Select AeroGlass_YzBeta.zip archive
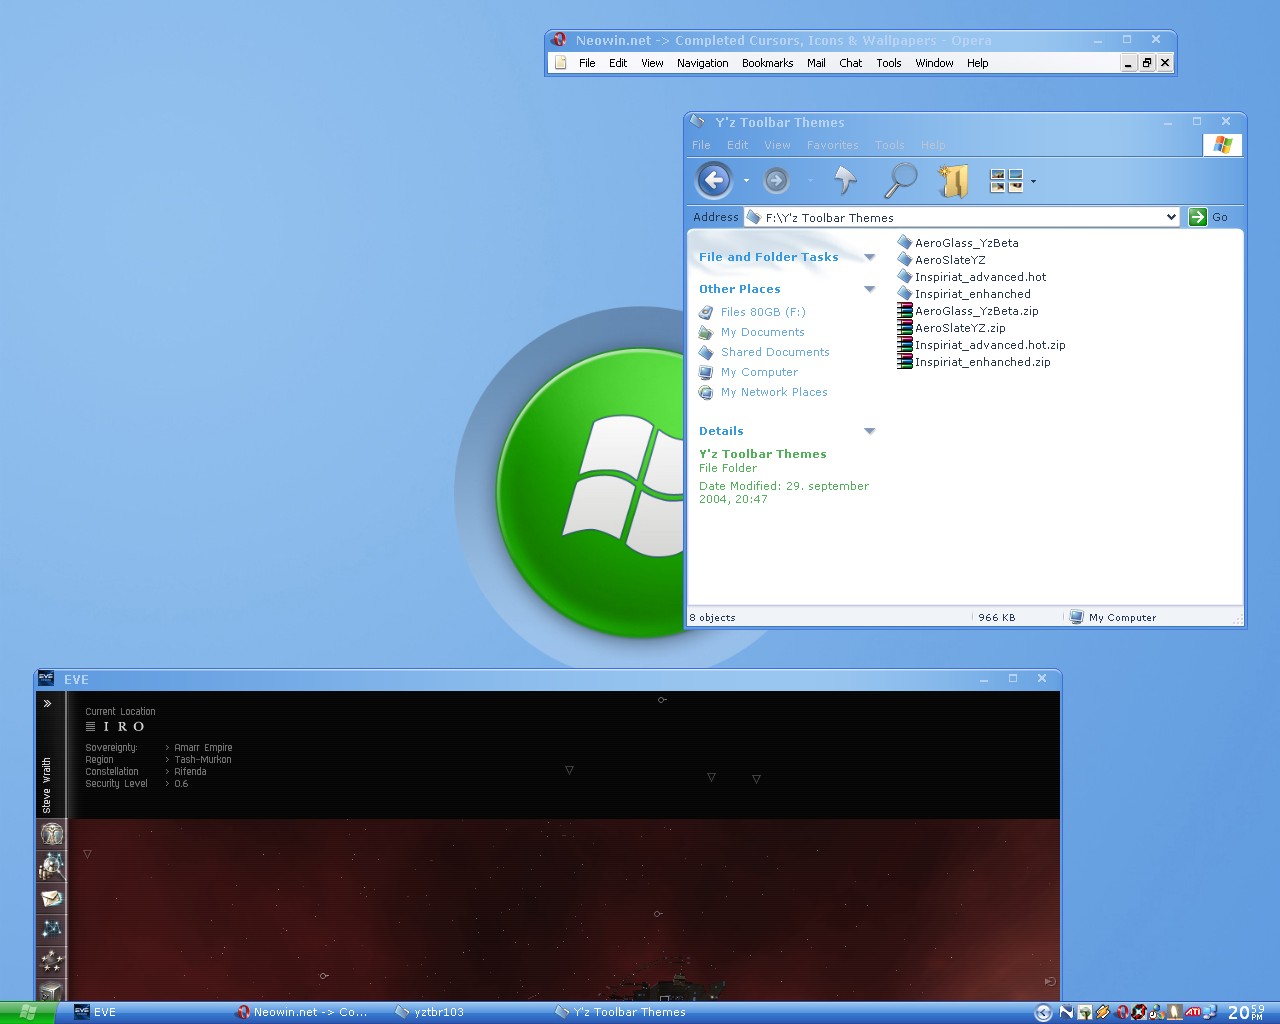This screenshot has height=1024, width=1280. (968, 311)
